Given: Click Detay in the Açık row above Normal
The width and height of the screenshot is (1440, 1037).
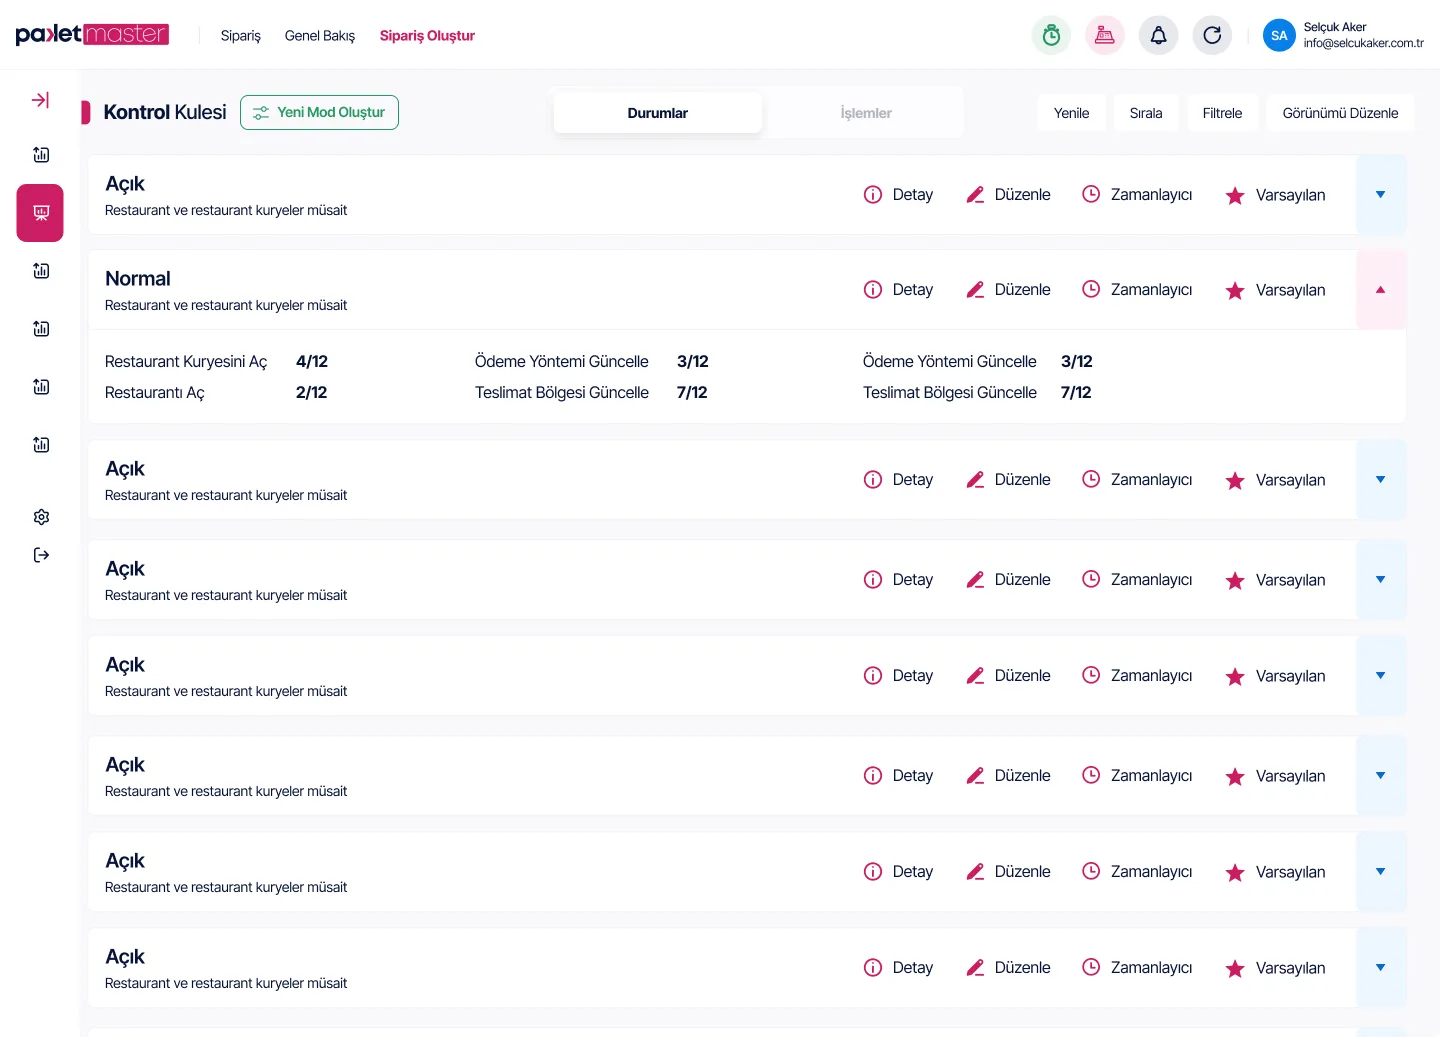Looking at the screenshot, I should coord(898,195).
